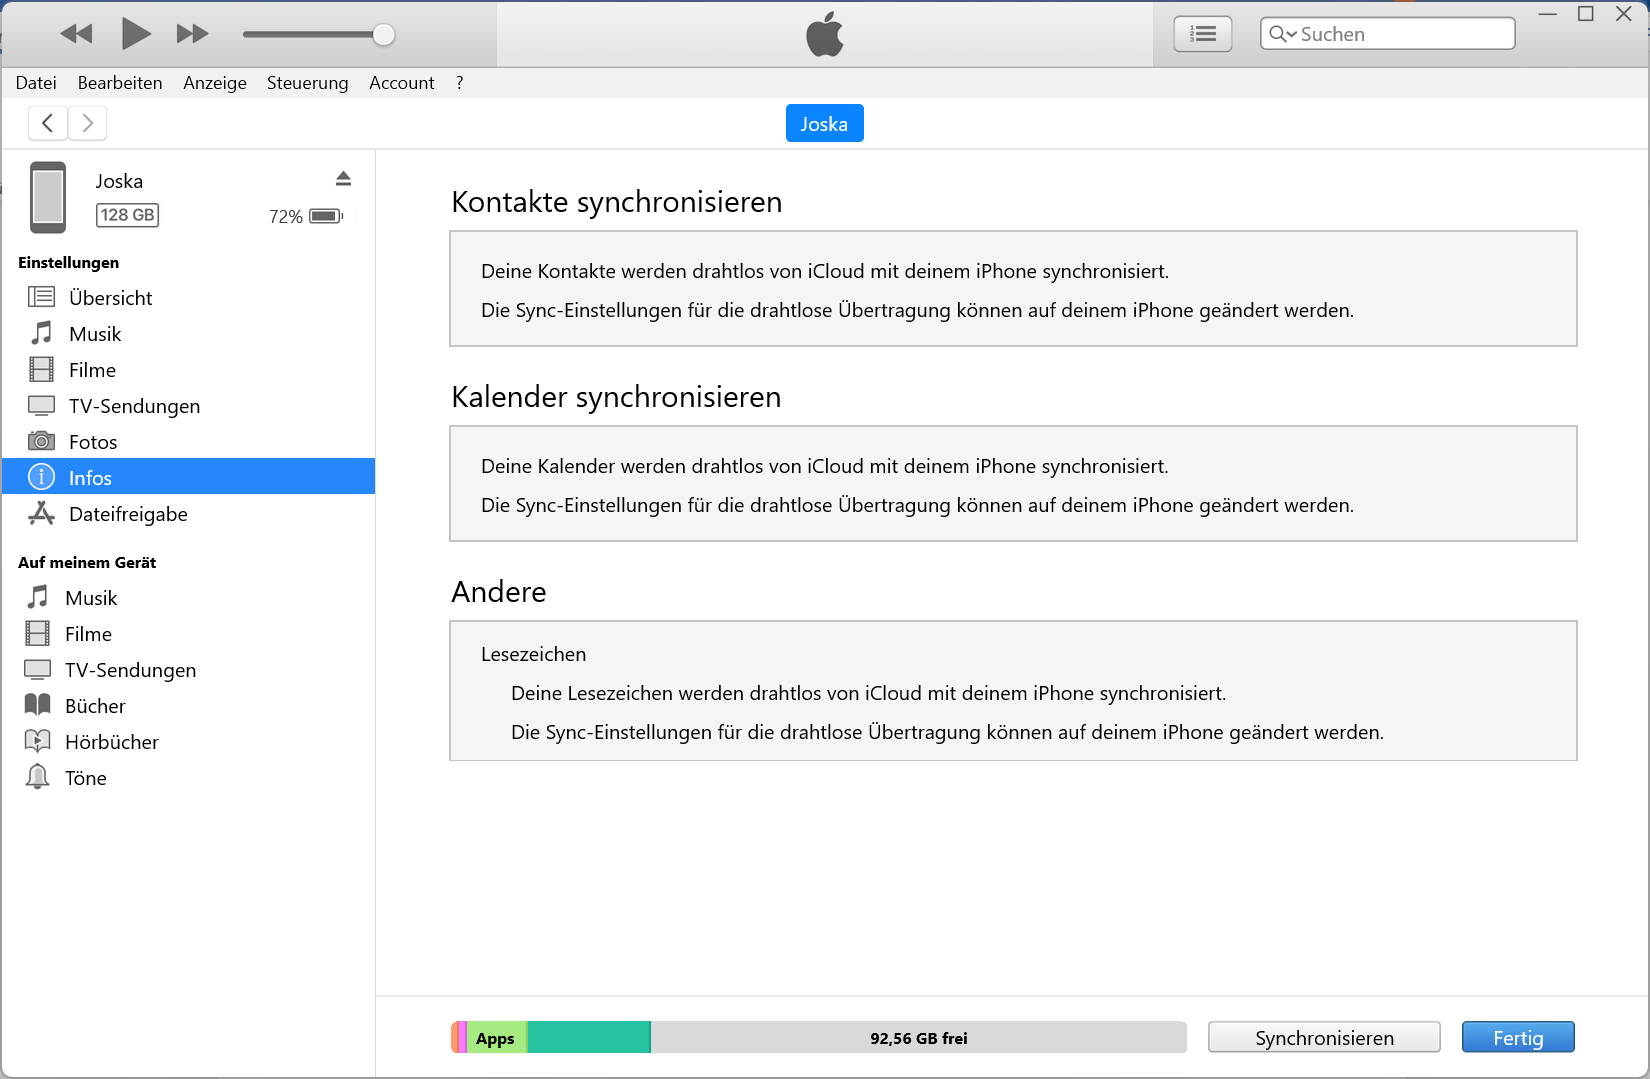Click the Fertig button
Image resolution: width=1650 pixels, height=1079 pixels.
click(x=1518, y=1037)
